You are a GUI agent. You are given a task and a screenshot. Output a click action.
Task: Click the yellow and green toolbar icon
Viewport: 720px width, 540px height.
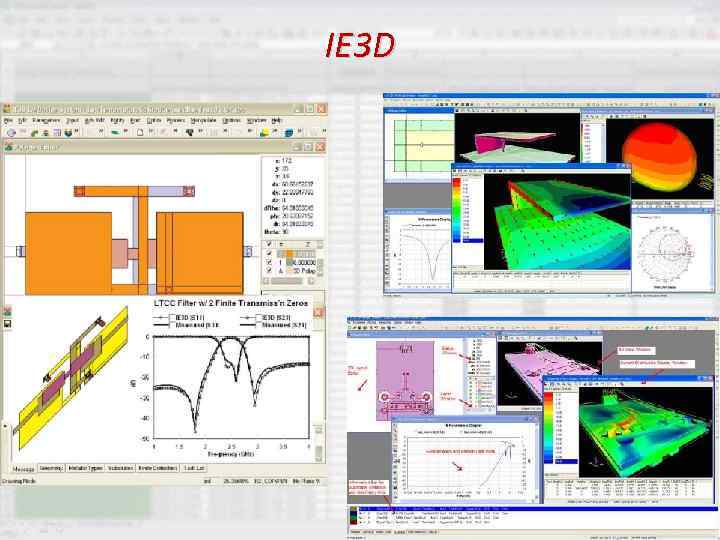coord(264,133)
